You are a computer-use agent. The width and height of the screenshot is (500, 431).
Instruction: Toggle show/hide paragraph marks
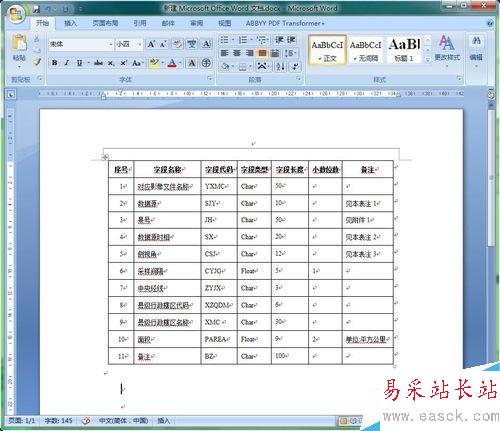[295, 66]
